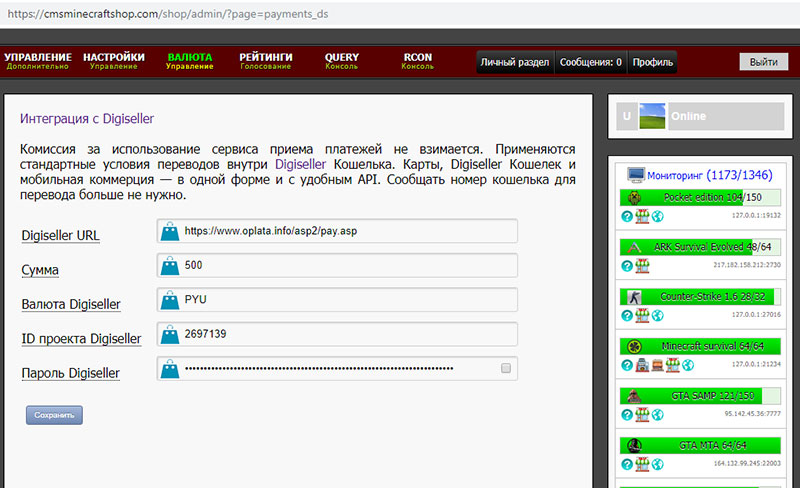Click the Выйти logout button

tap(763, 62)
